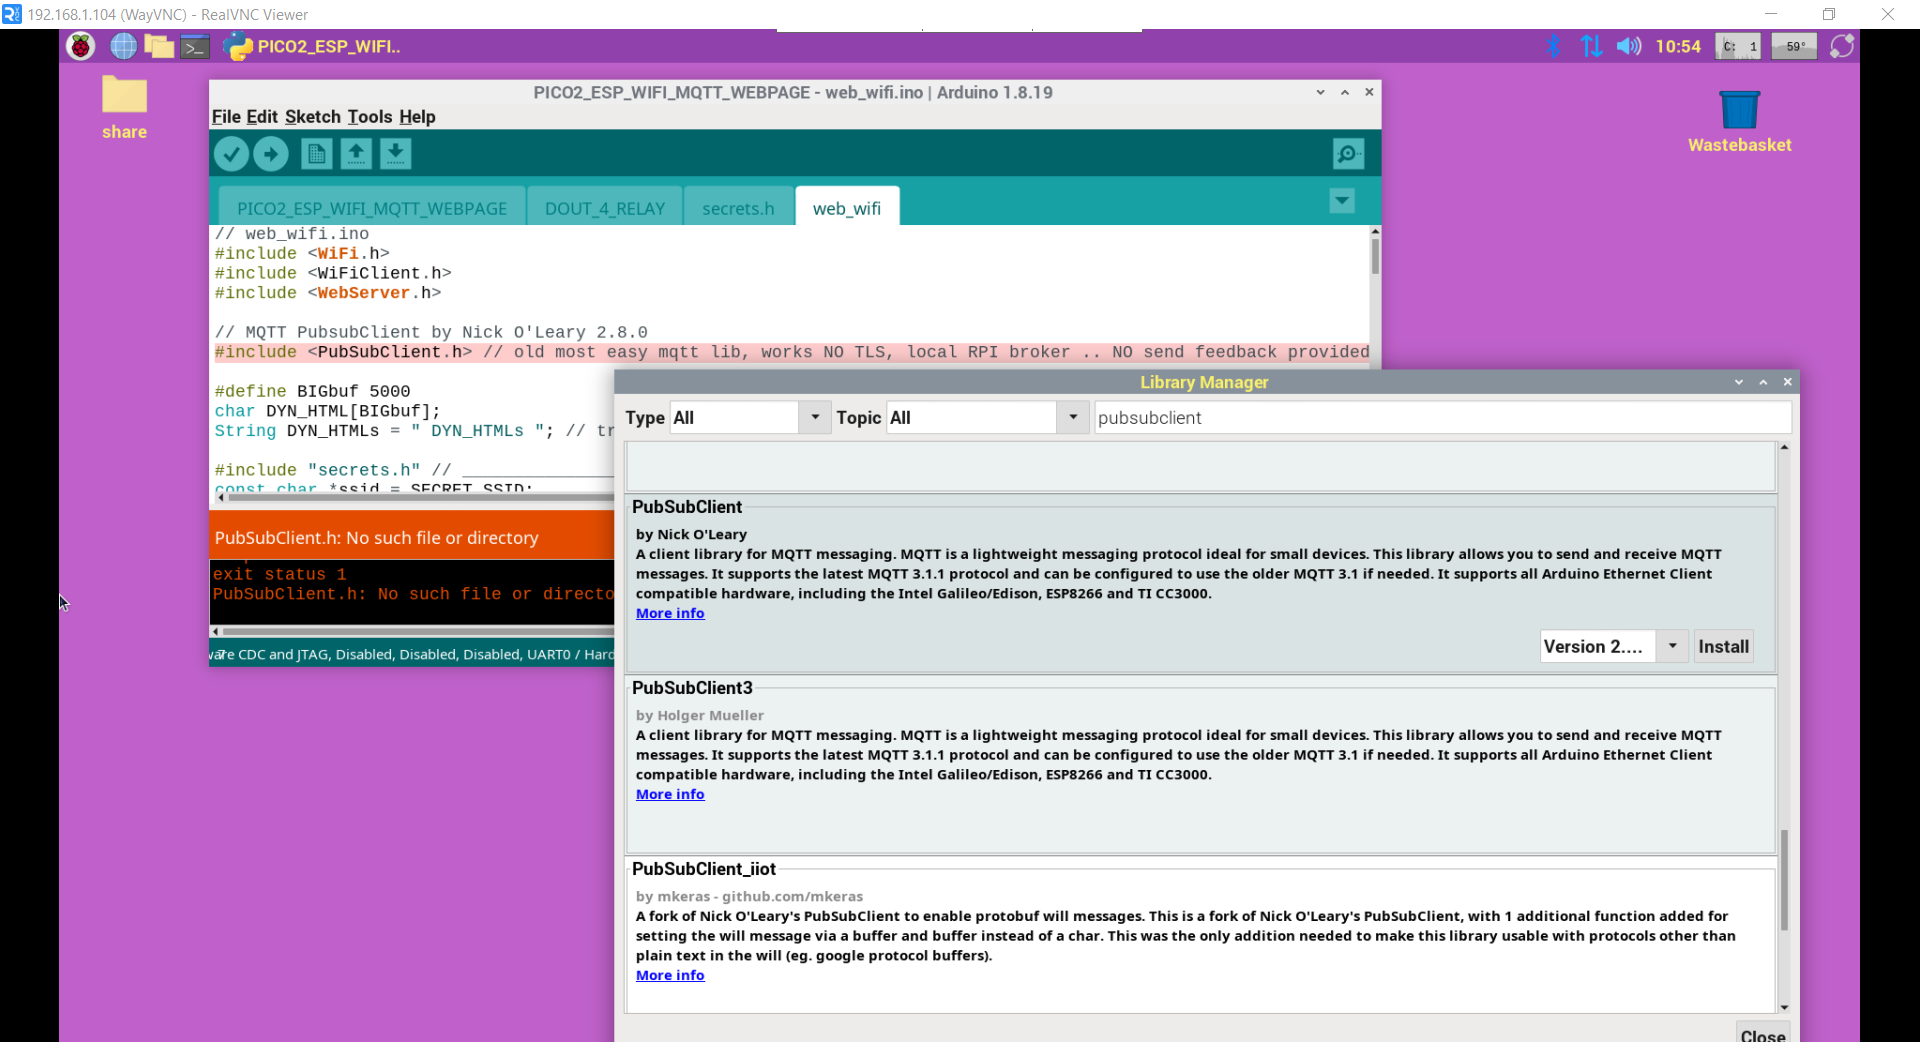The width and height of the screenshot is (1920, 1042).
Task: Open More info link for PubSubClient
Action: point(670,613)
